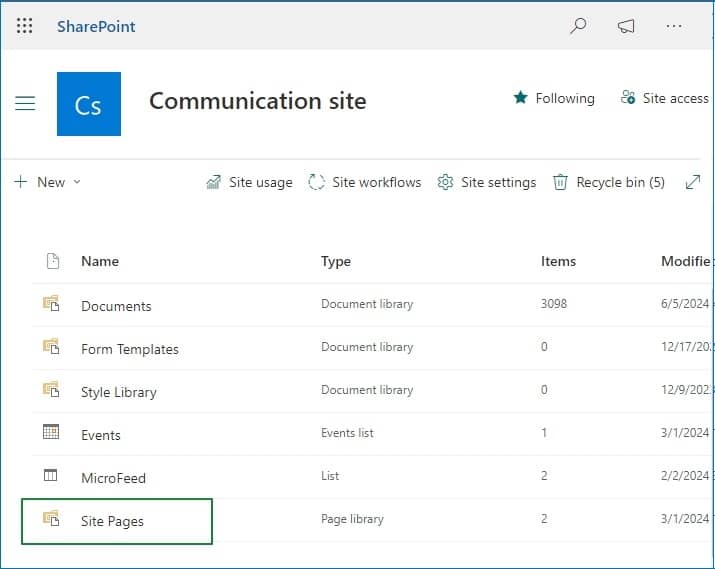The width and height of the screenshot is (715, 569).
Task: Click the file type column header icon
Action: 53,261
